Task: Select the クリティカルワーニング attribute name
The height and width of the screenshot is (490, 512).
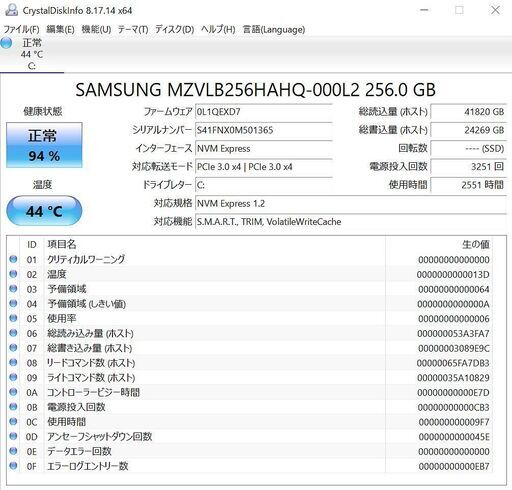Action: [x=86, y=259]
